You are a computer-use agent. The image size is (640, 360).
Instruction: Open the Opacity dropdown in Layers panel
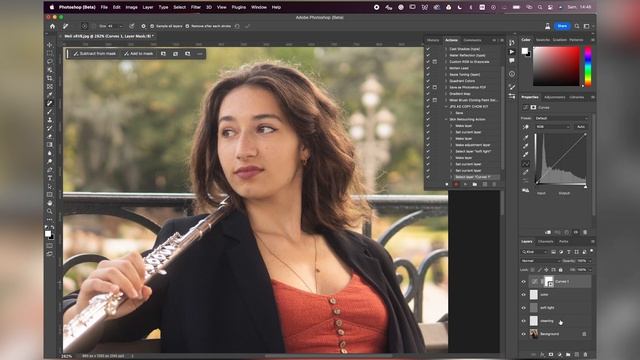589,261
